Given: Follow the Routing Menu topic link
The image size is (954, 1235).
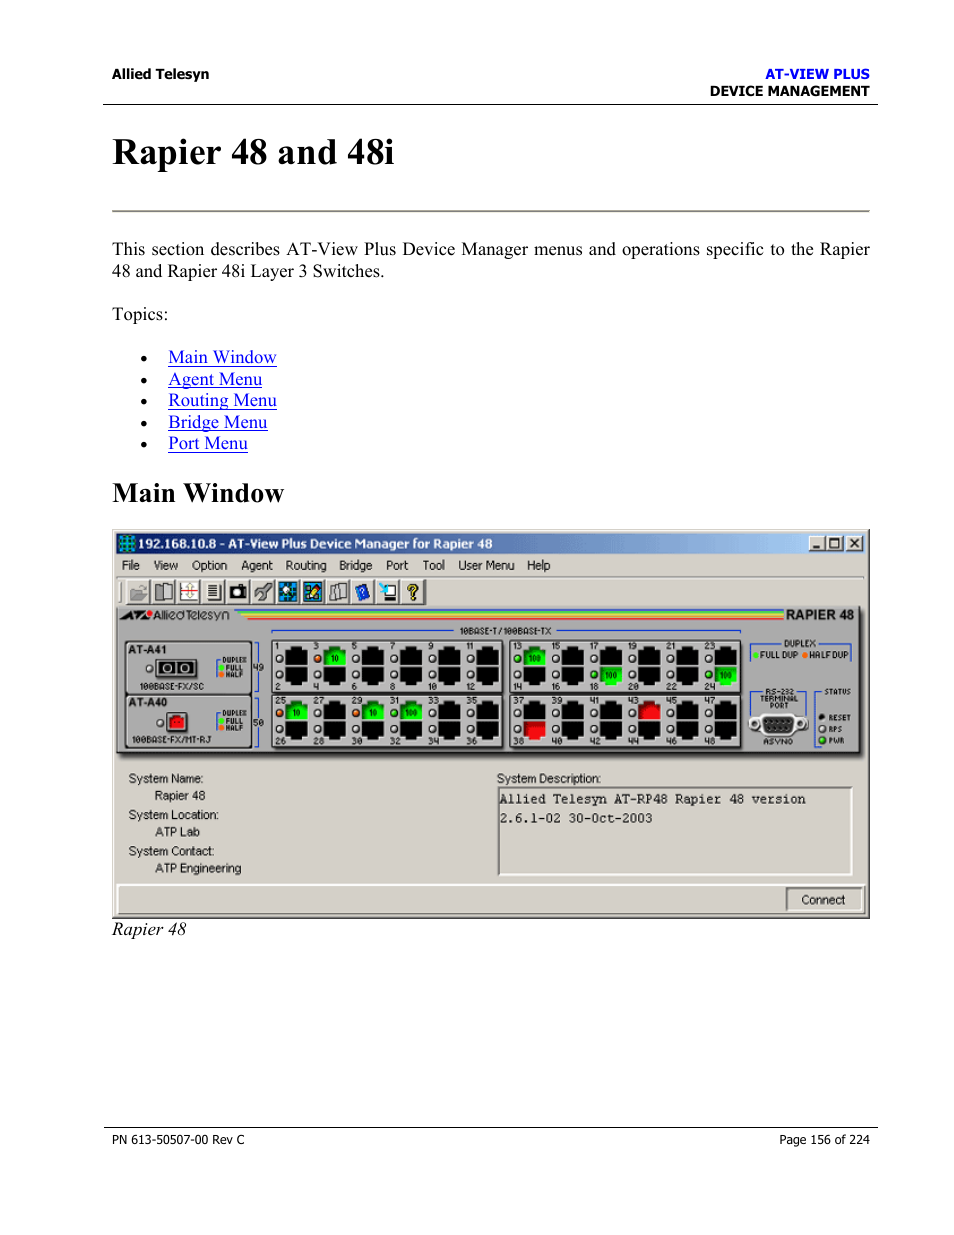Looking at the screenshot, I should 222,400.
